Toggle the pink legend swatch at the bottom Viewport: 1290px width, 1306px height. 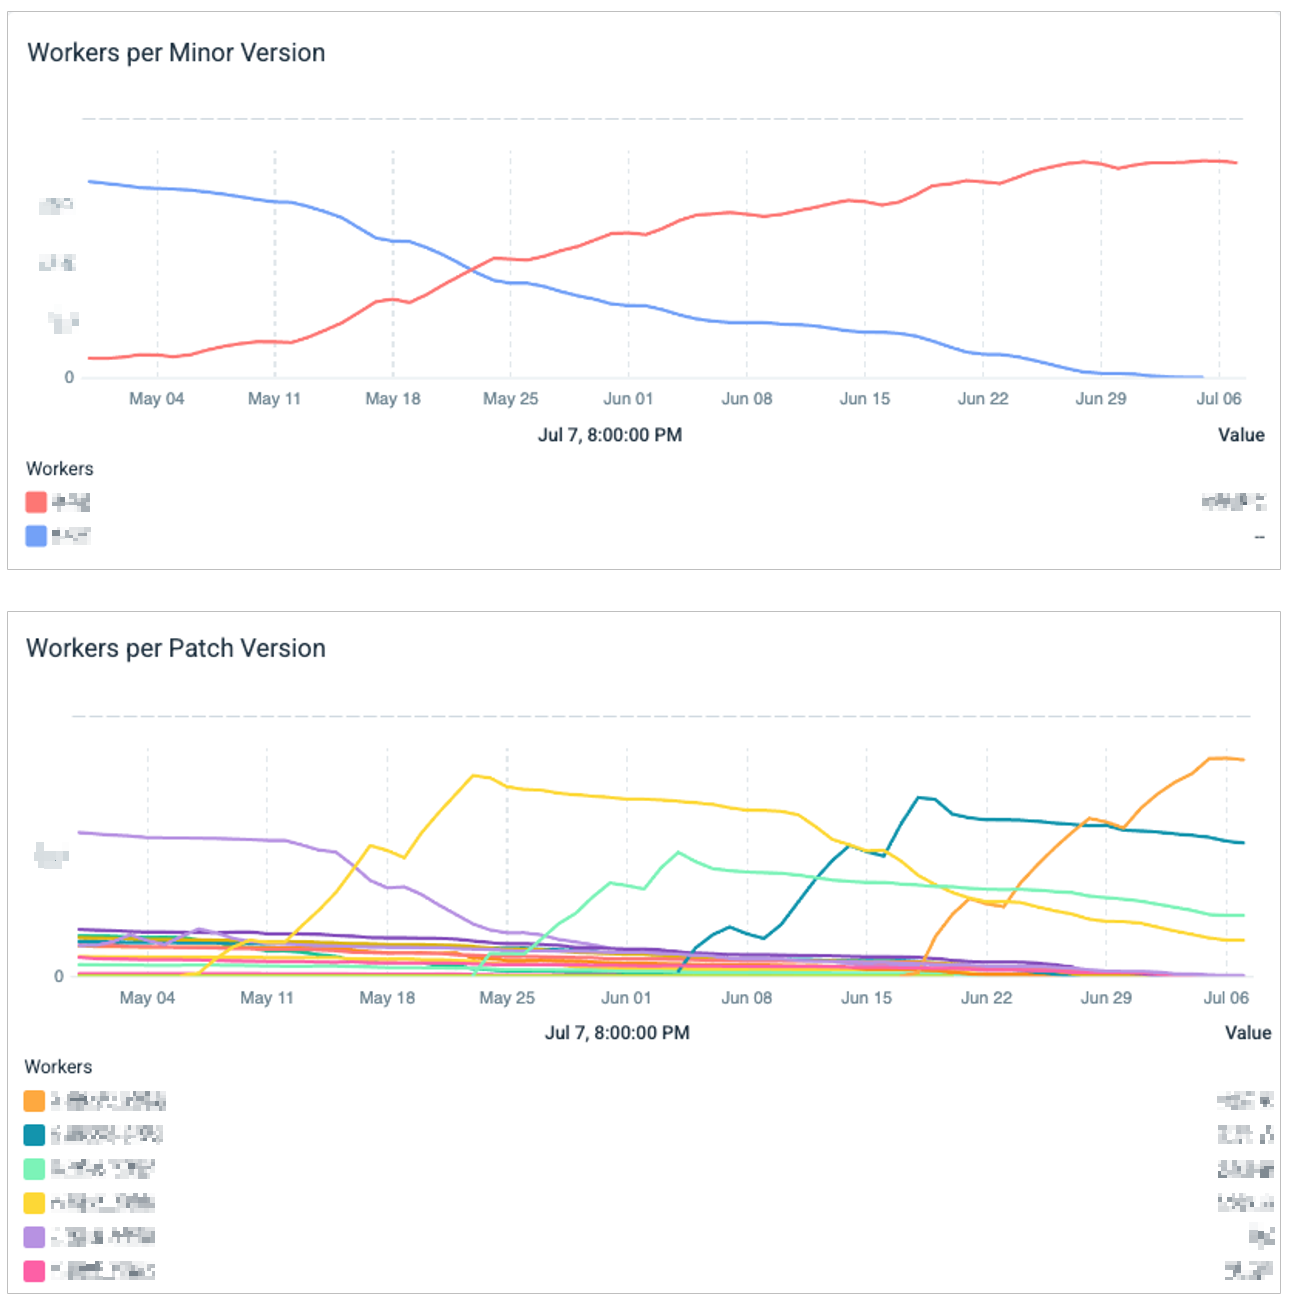(x=34, y=1271)
